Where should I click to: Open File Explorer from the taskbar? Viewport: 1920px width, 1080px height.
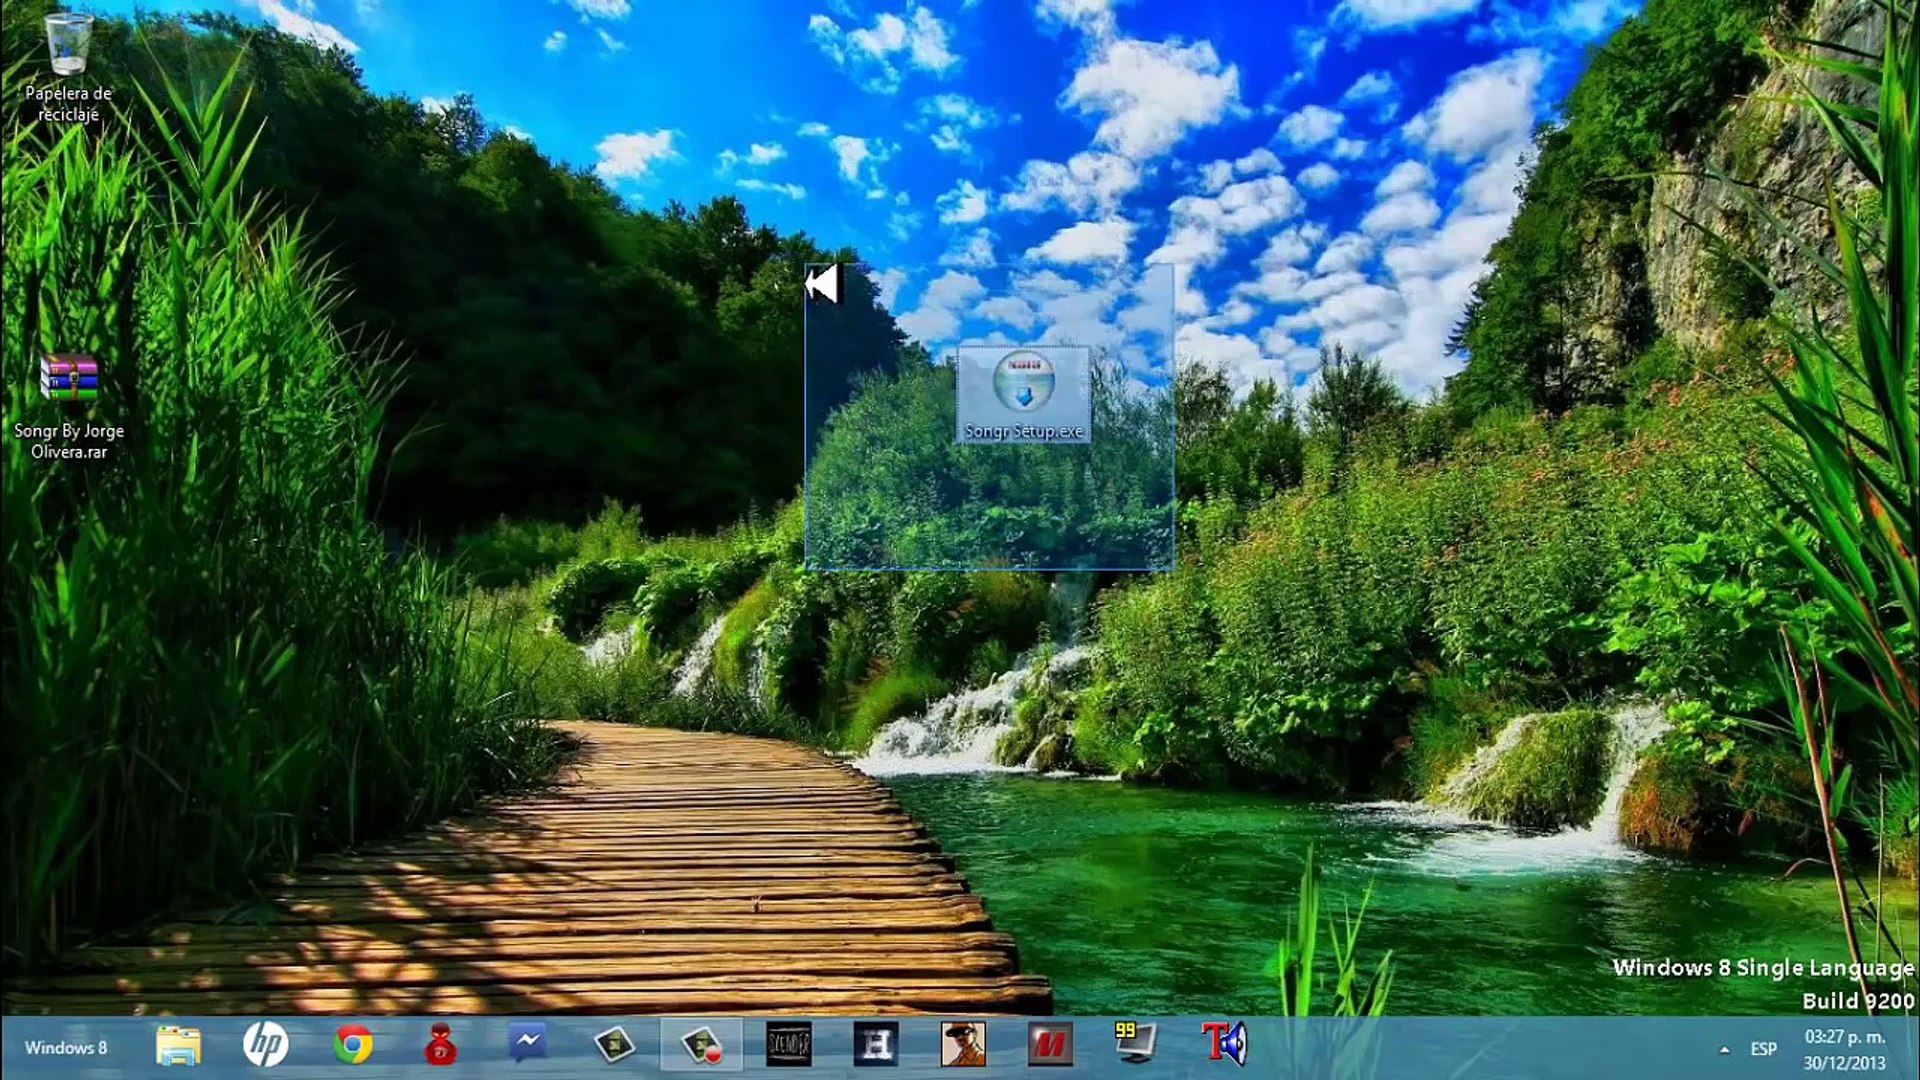tap(178, 1046)
